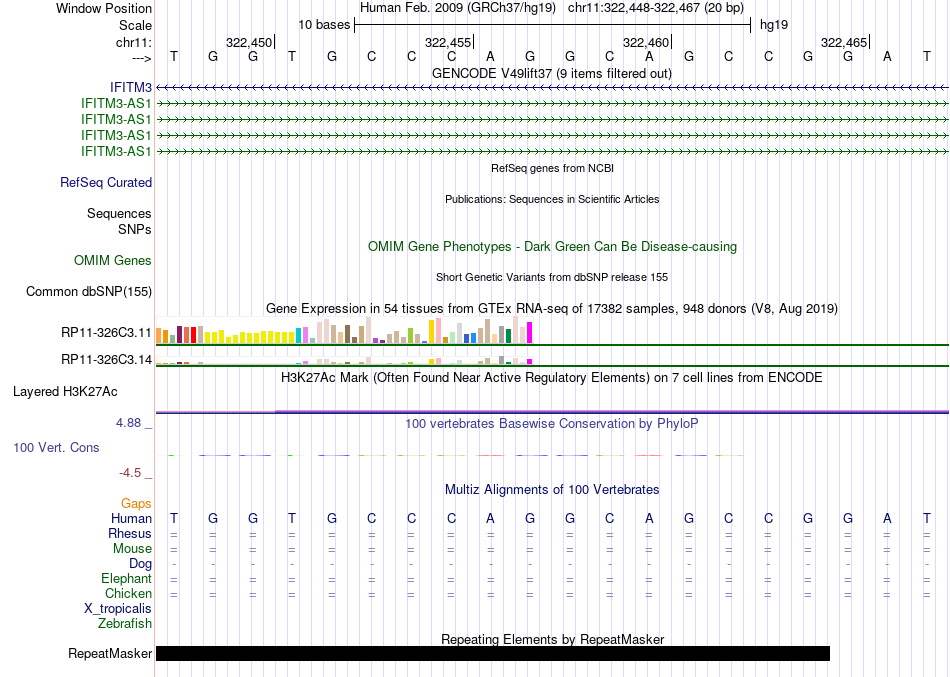Select the Zebrafish alignment row label

[125, 623]
